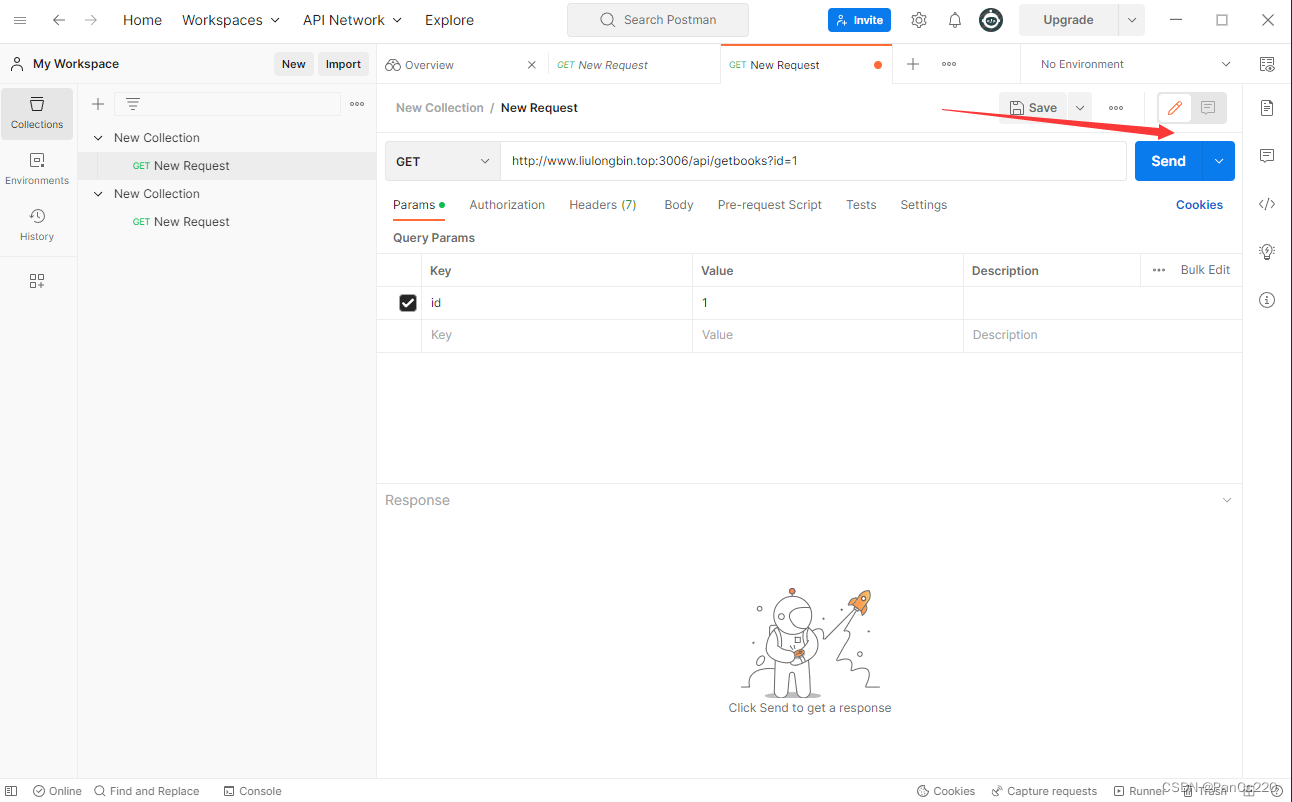Screen dimensions: 1292x802
Task: Switch to the Headers (7) tab
Action: [x=603, y=205]
